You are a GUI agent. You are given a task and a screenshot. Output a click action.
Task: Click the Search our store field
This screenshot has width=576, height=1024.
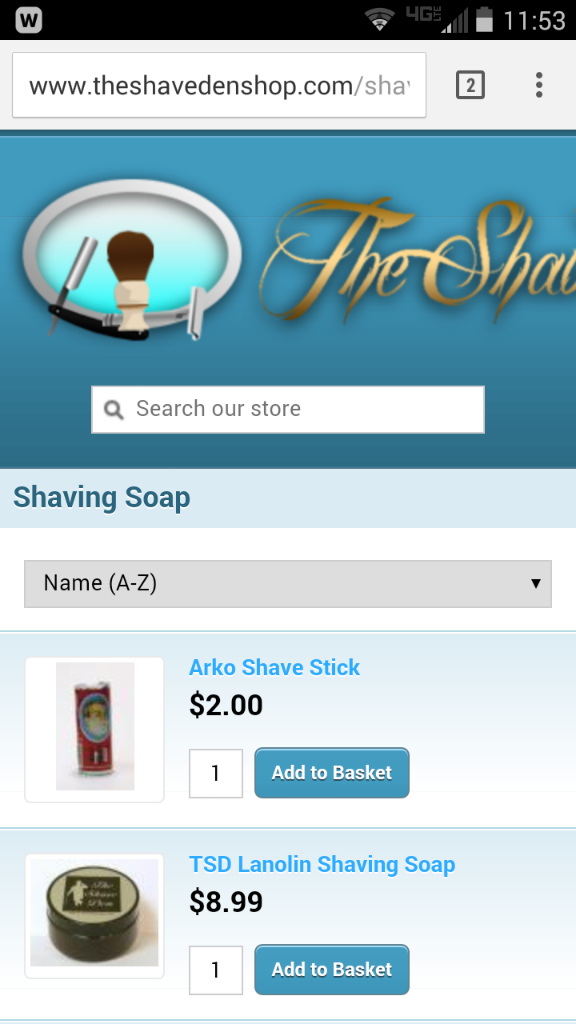(288, 409)
